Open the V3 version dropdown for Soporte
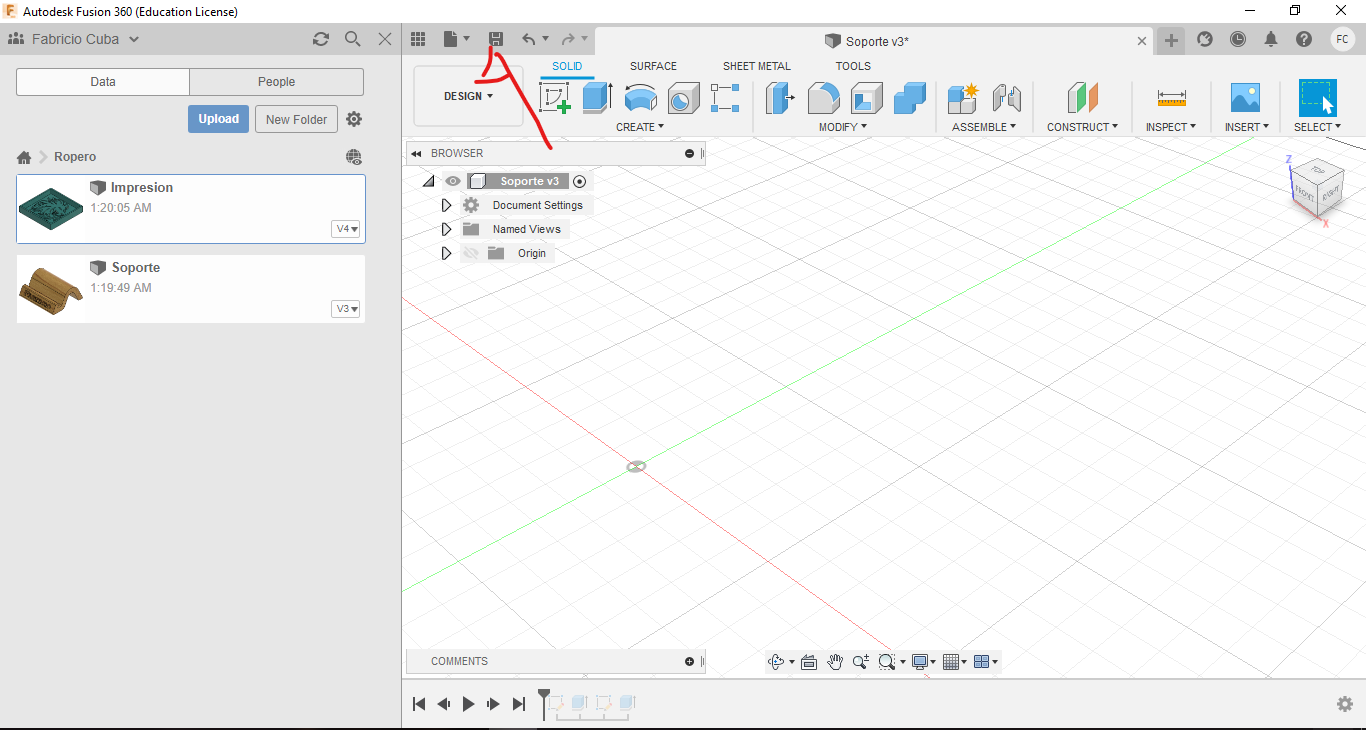This screenshot has height=730, width=1366. [346, 309]
